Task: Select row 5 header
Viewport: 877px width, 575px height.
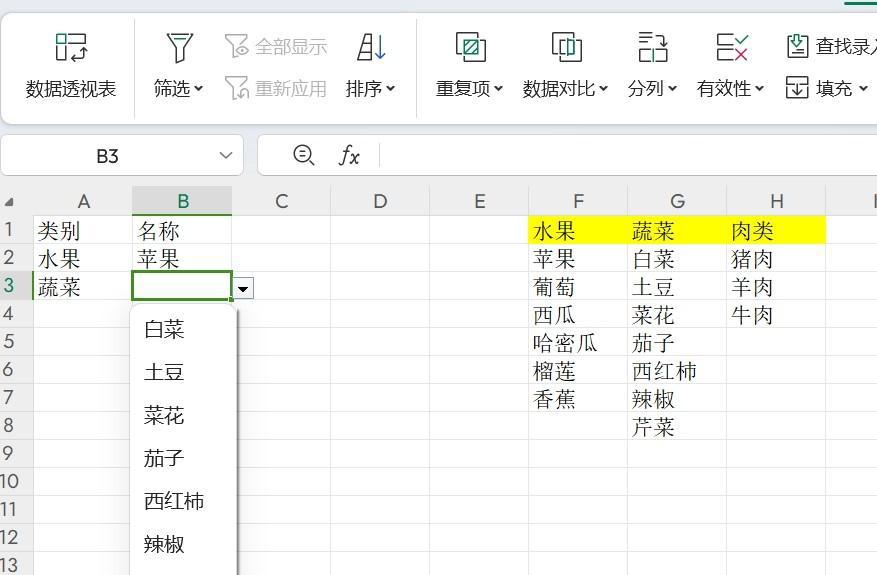Action: 16,342
